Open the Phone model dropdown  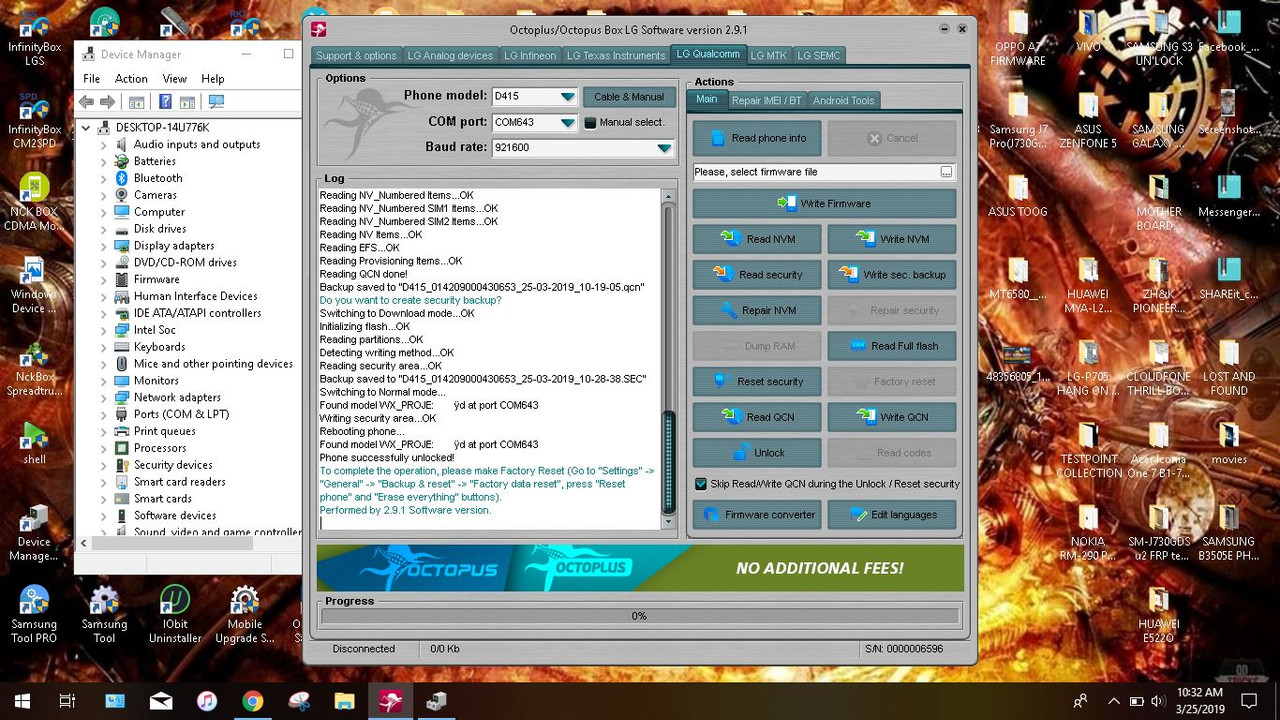tap(567, 97)
